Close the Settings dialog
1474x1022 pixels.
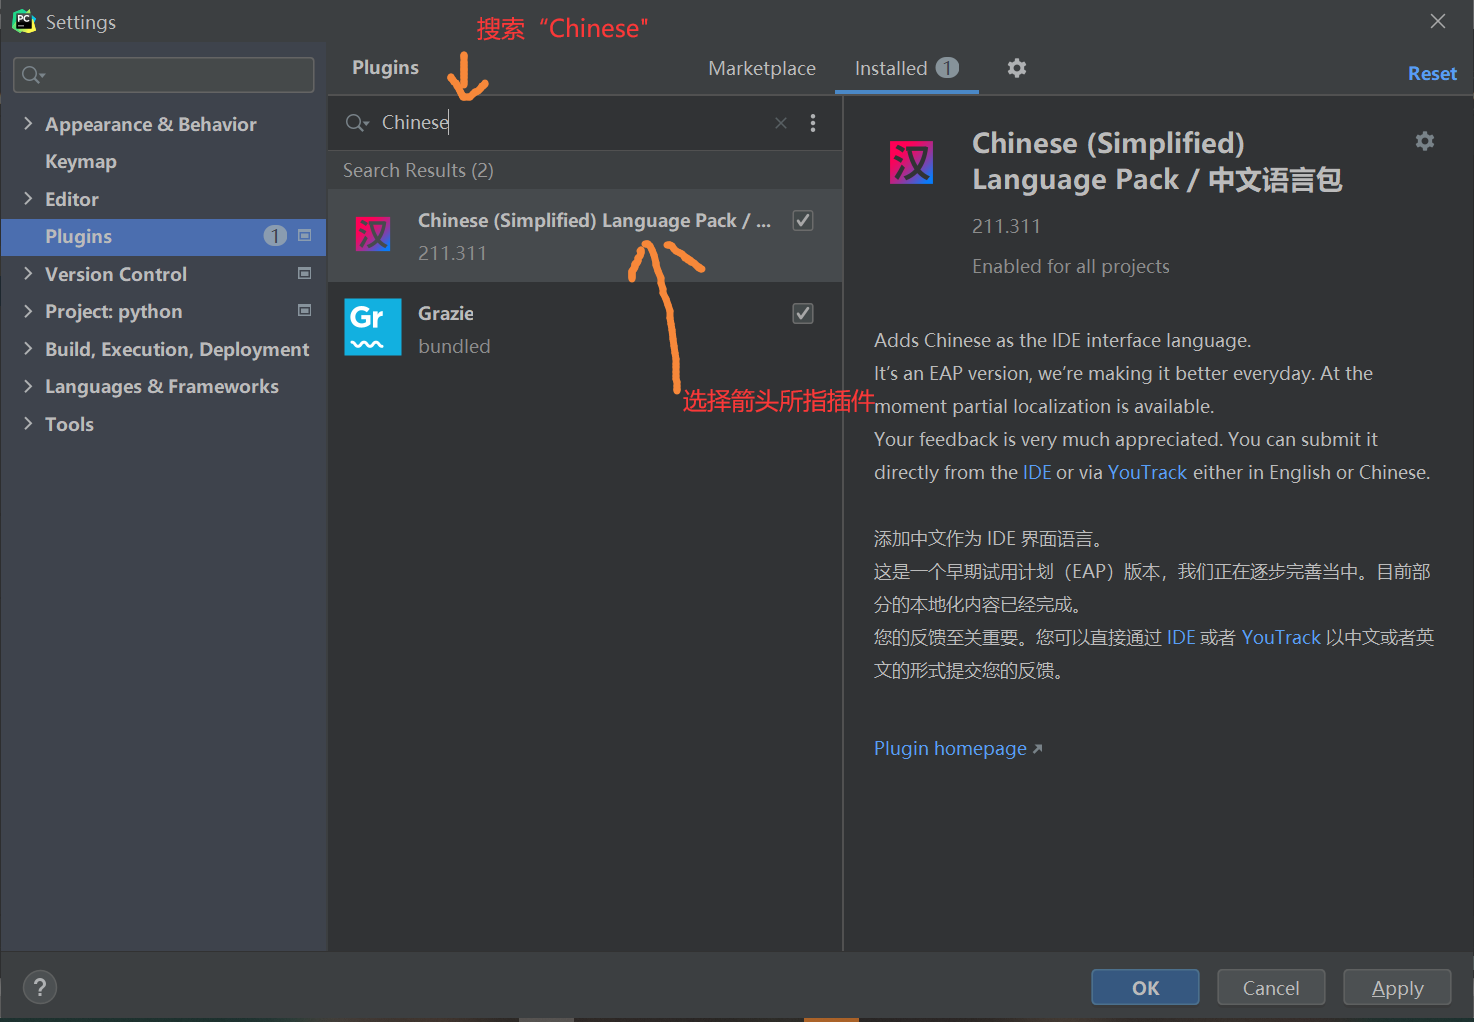[1438, 21]
